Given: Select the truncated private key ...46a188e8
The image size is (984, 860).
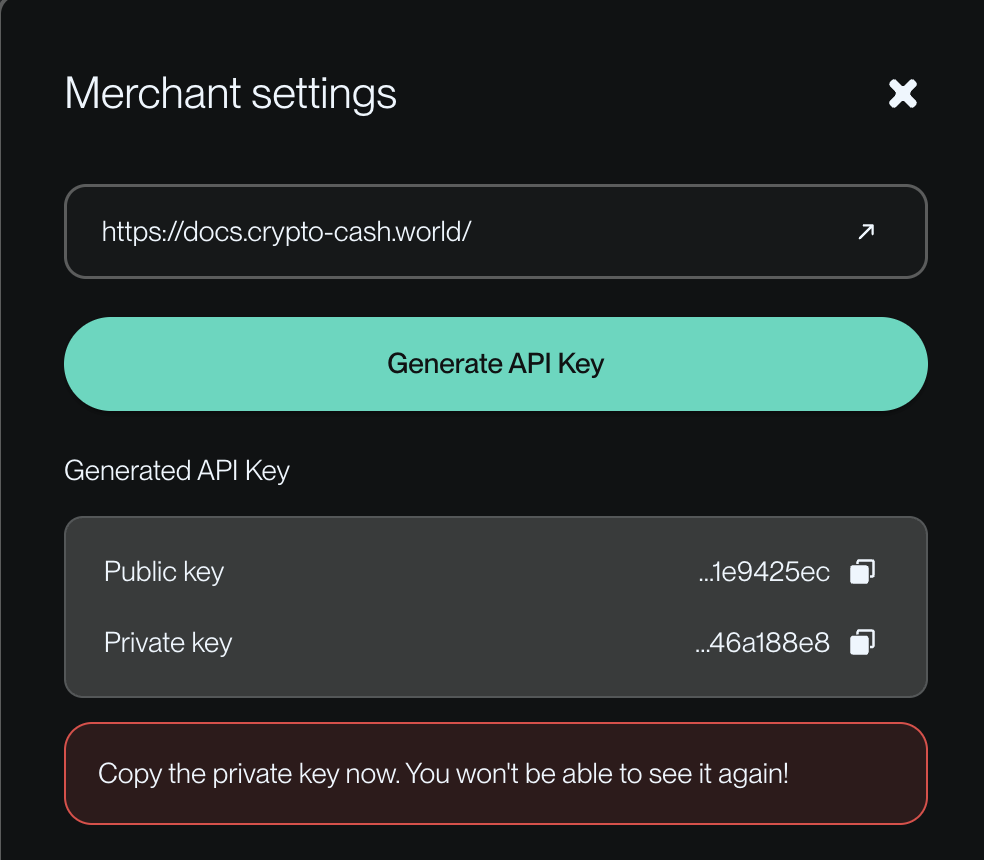Looking at the screenshot, I should coord(763,642).
